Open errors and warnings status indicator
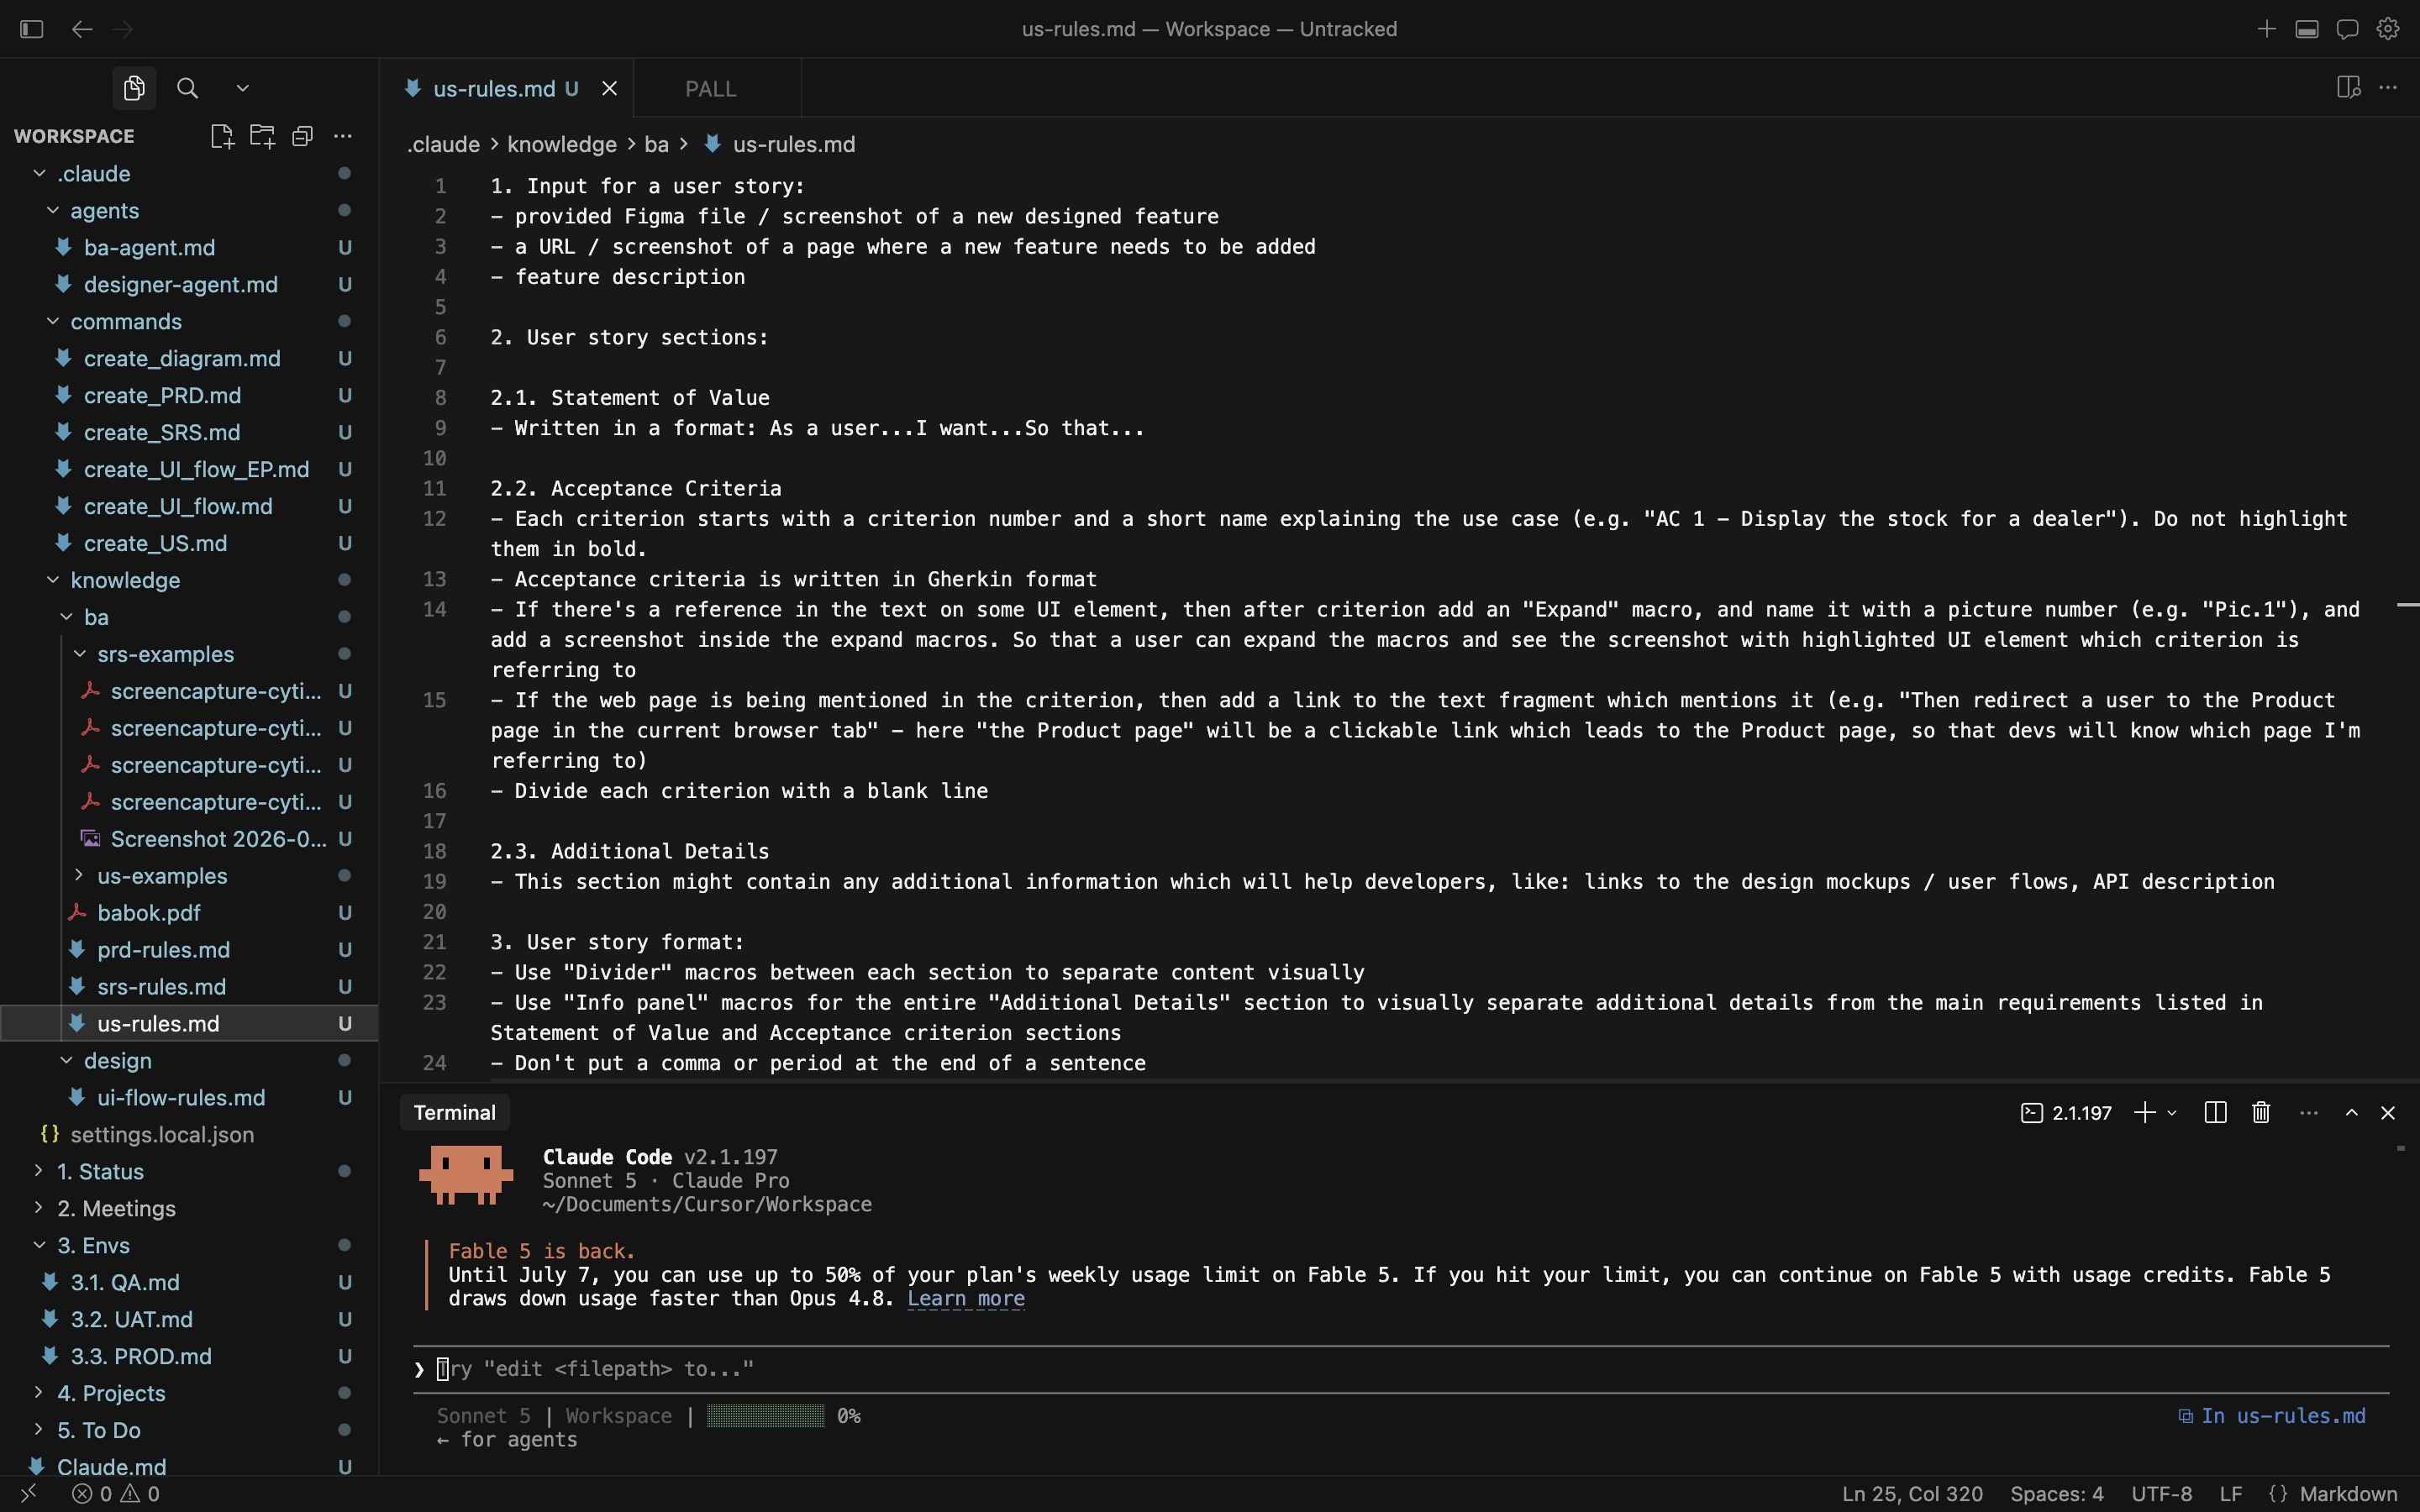 point(116,1493)
